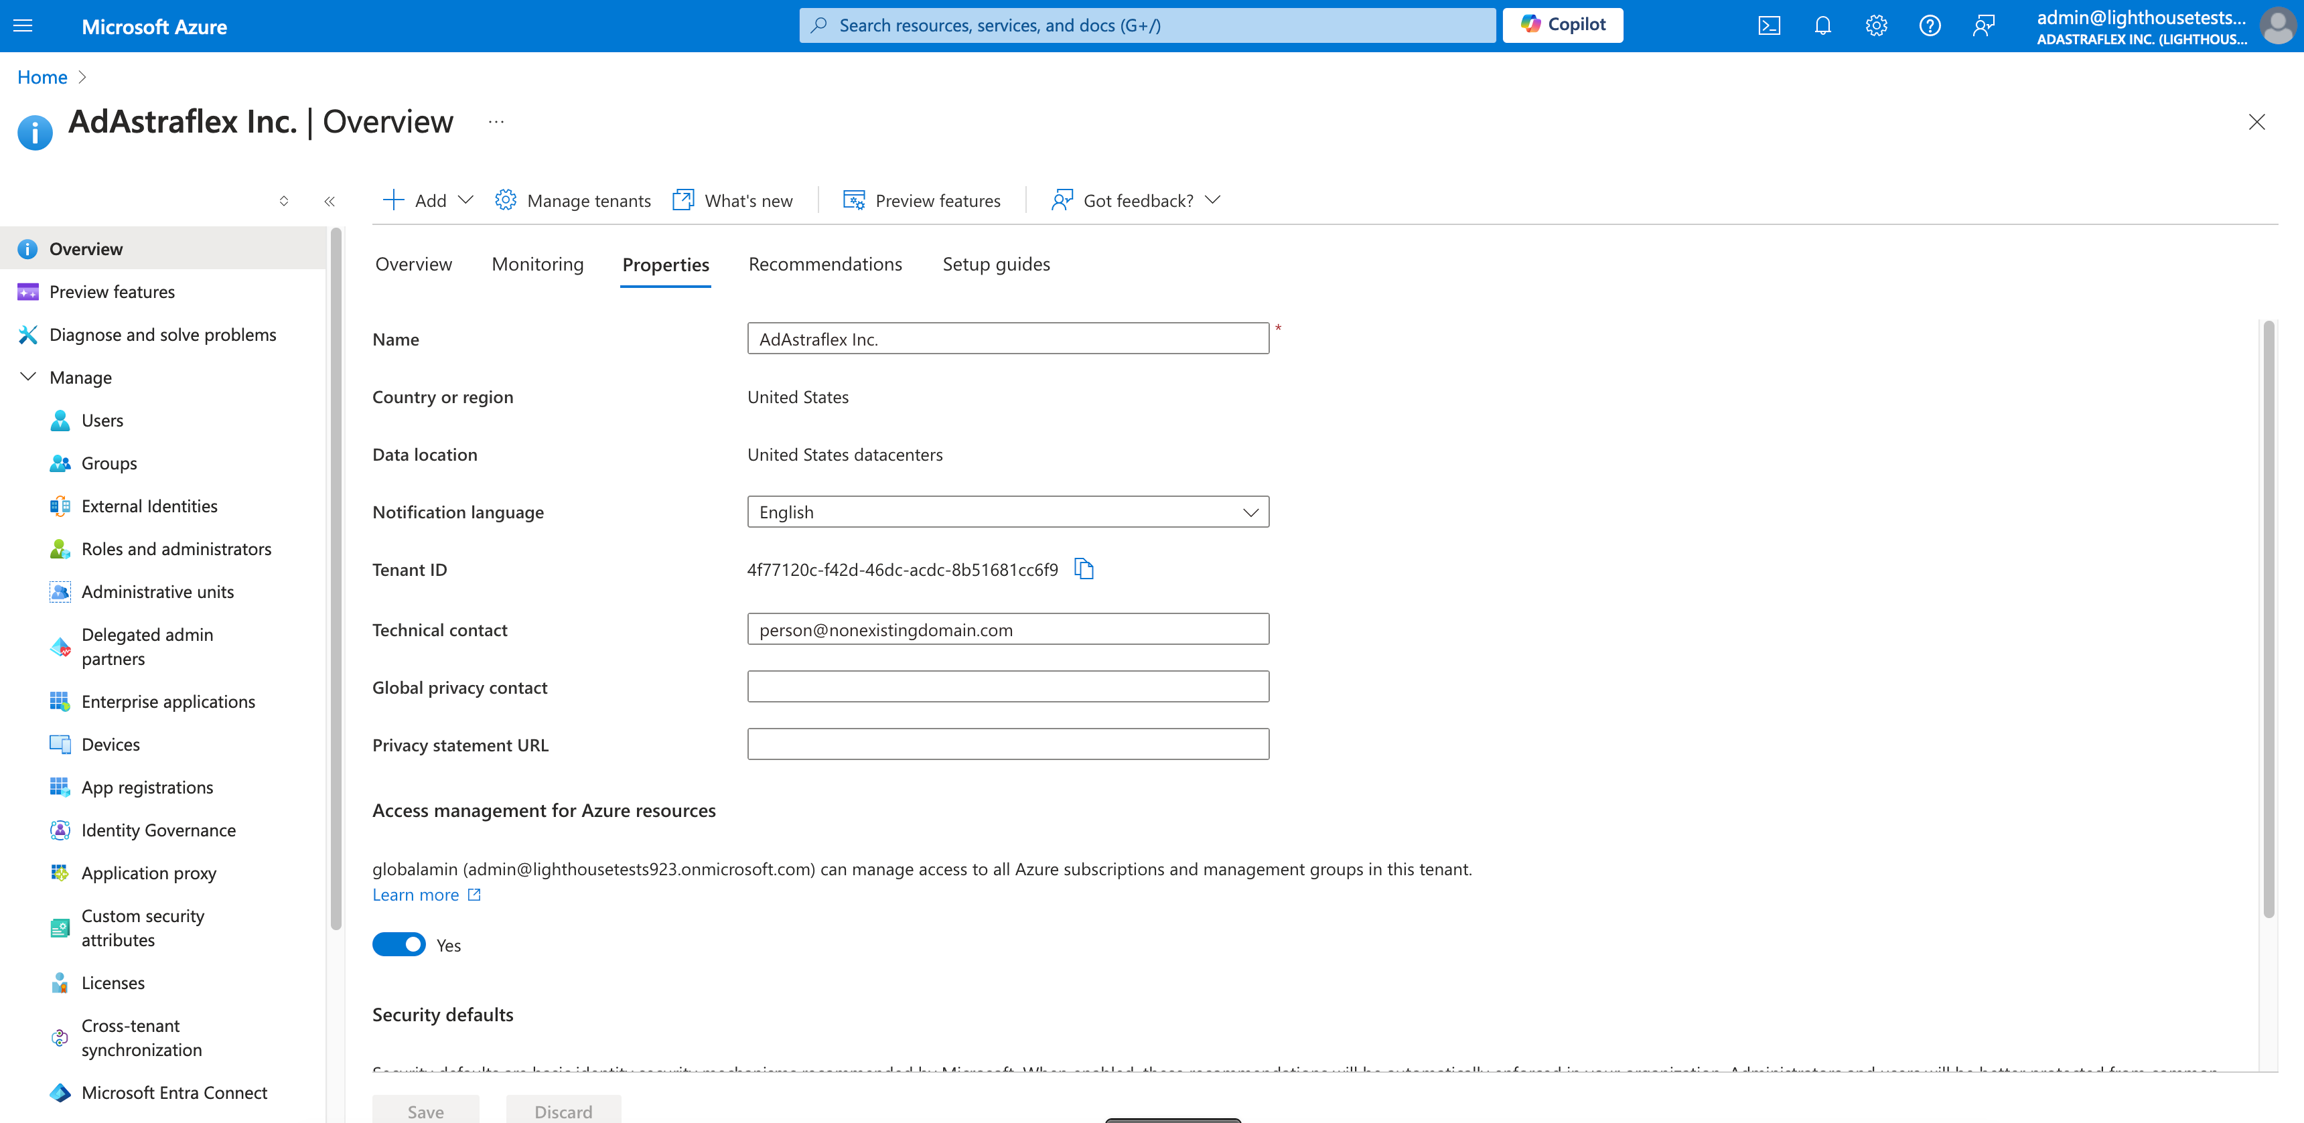Viewport: 2304px width, 1123px height.
Task: Open Enterprise applications in sidebar
Action: pyautogui.click(x=168, y=701)
